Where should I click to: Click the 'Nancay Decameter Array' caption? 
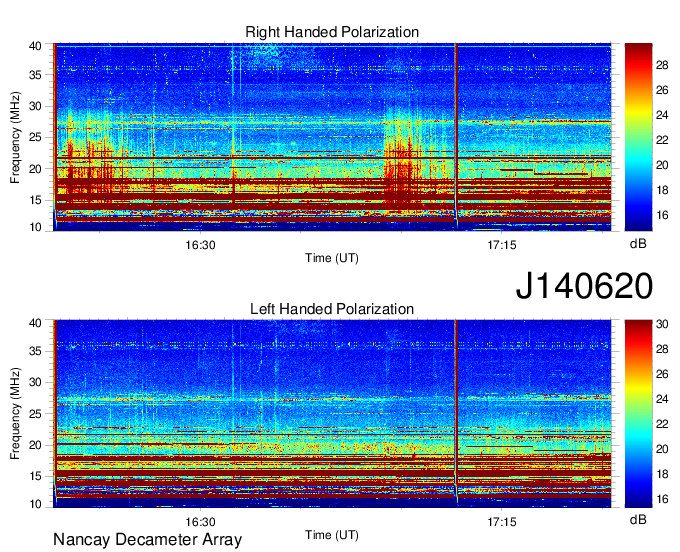point(147,540)
